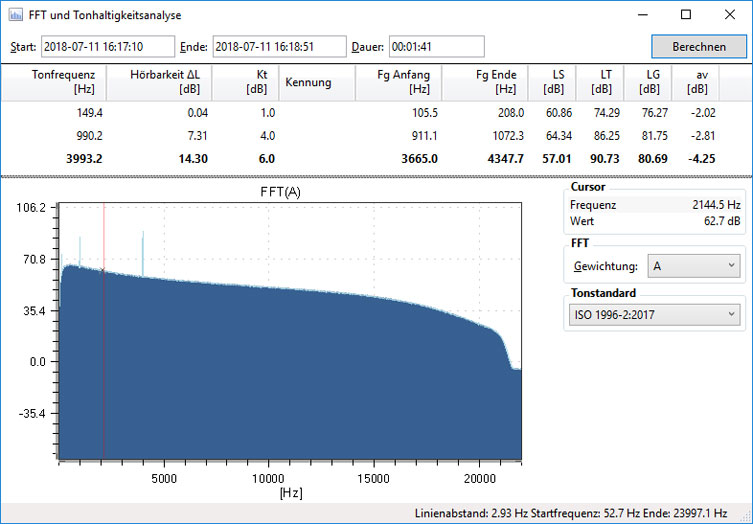This screenshot has width=753, height=524.
Task: Open the Gewichtung dropdown
Action: (692, 266)
